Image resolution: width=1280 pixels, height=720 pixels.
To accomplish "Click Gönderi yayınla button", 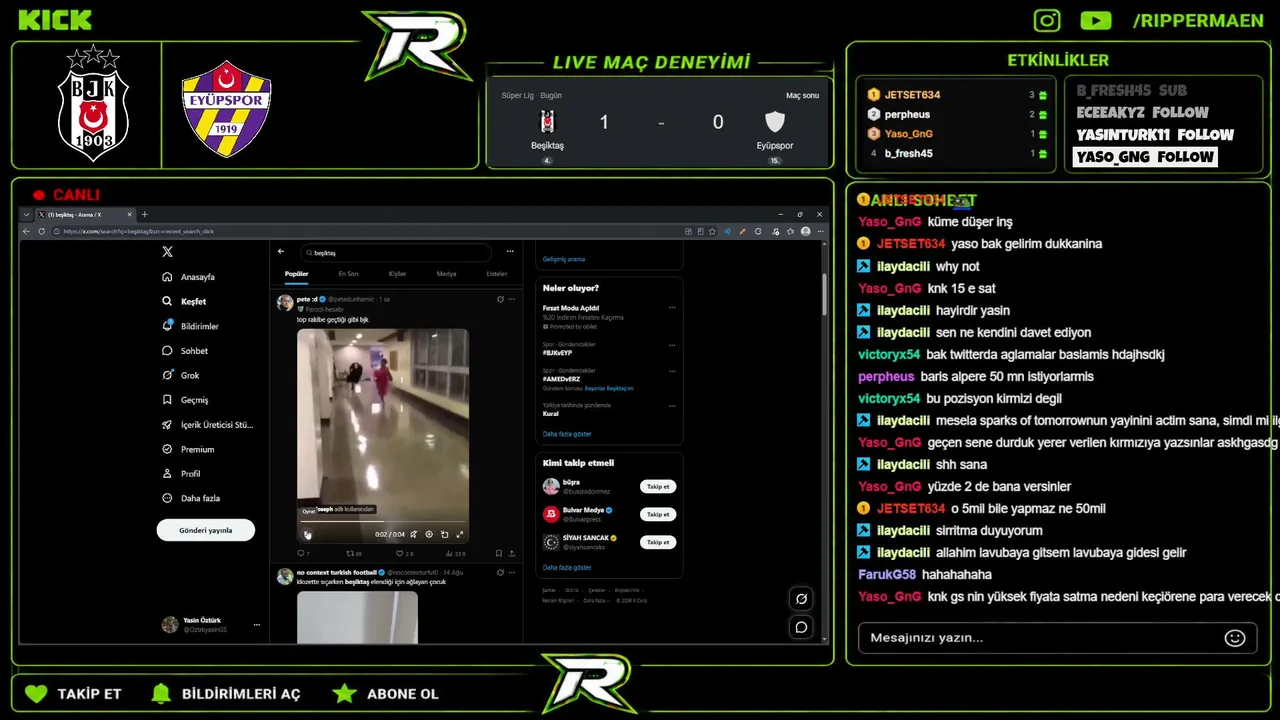I will (x=206, y=530).
